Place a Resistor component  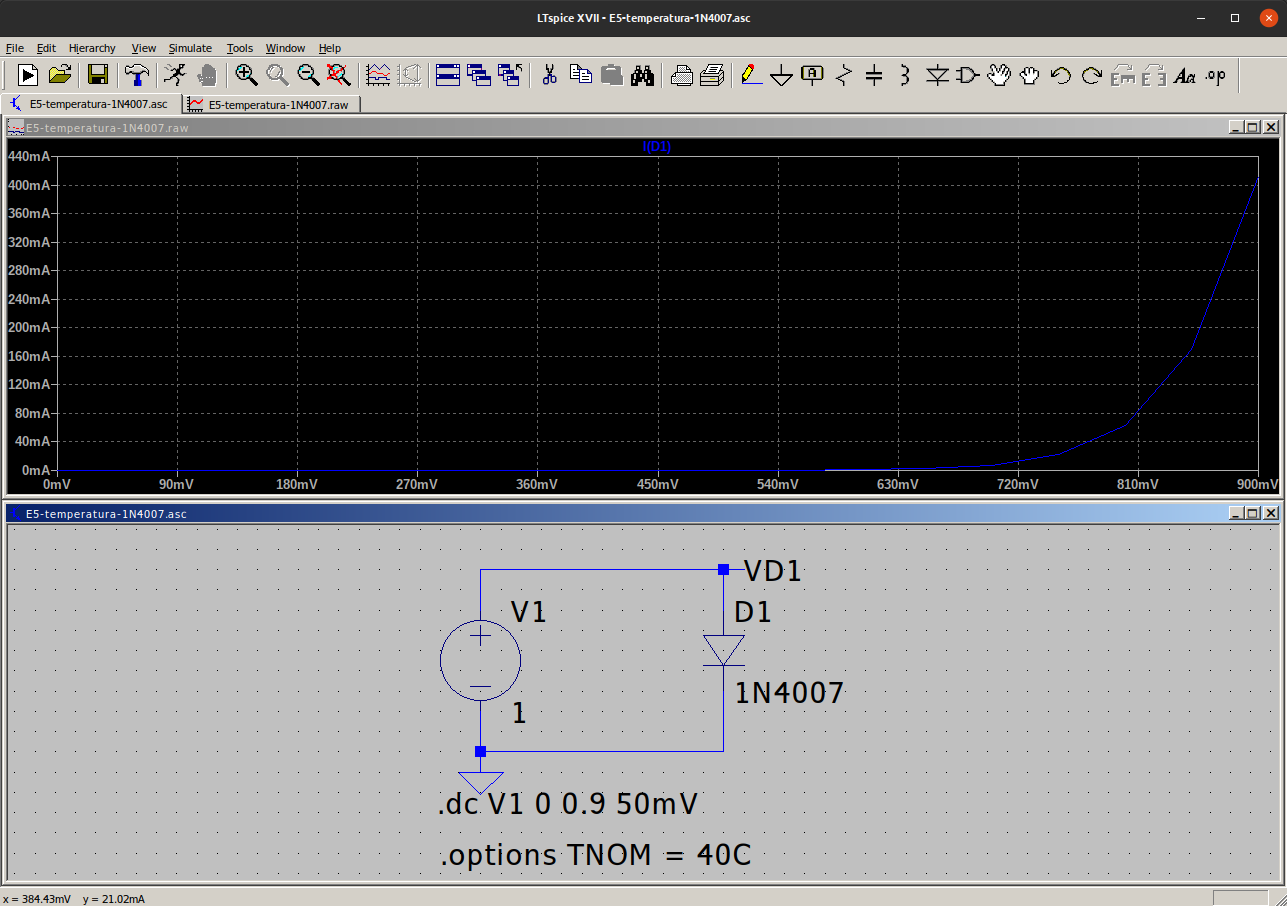tap(844, 74)
